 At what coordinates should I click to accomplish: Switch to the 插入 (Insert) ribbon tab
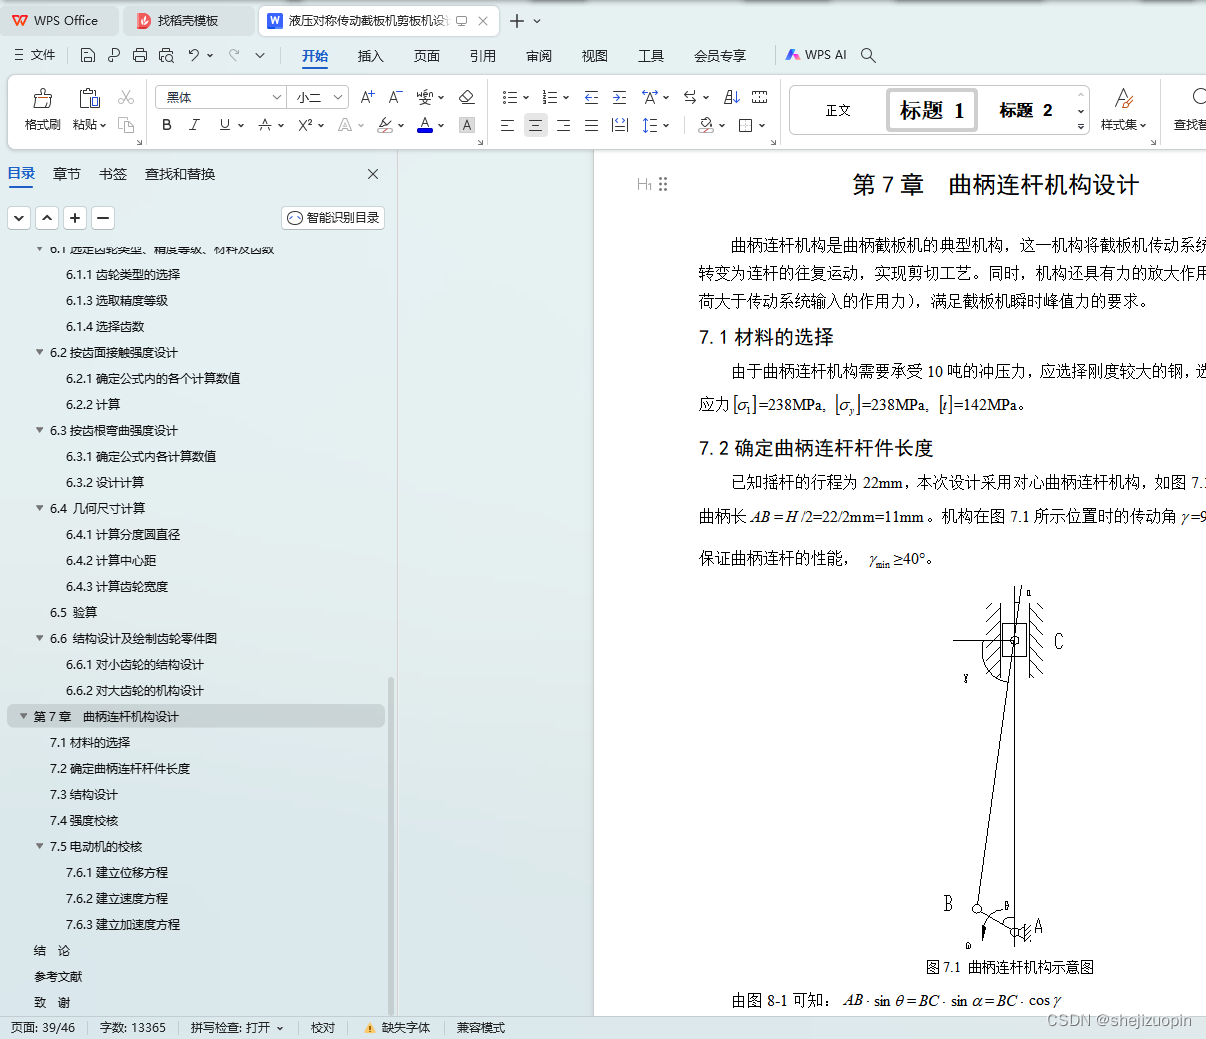(x=371, y=56)
